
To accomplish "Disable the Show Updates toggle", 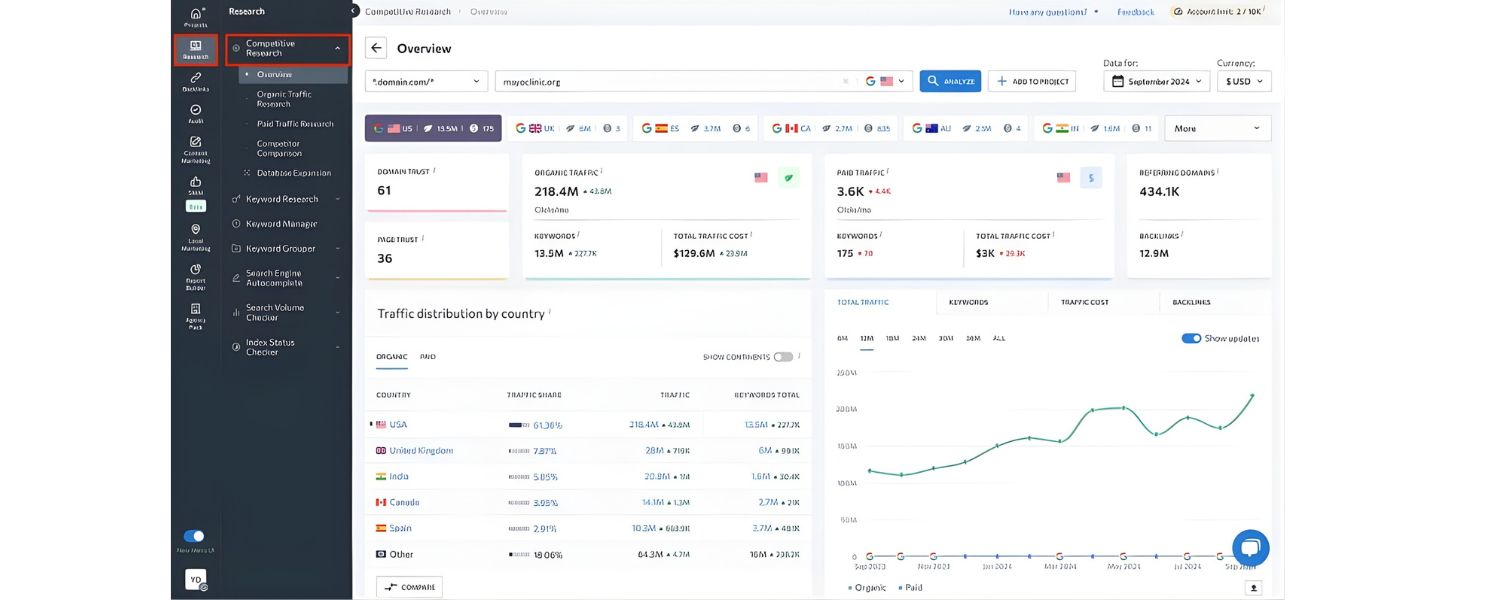I will pos(1191,338).
